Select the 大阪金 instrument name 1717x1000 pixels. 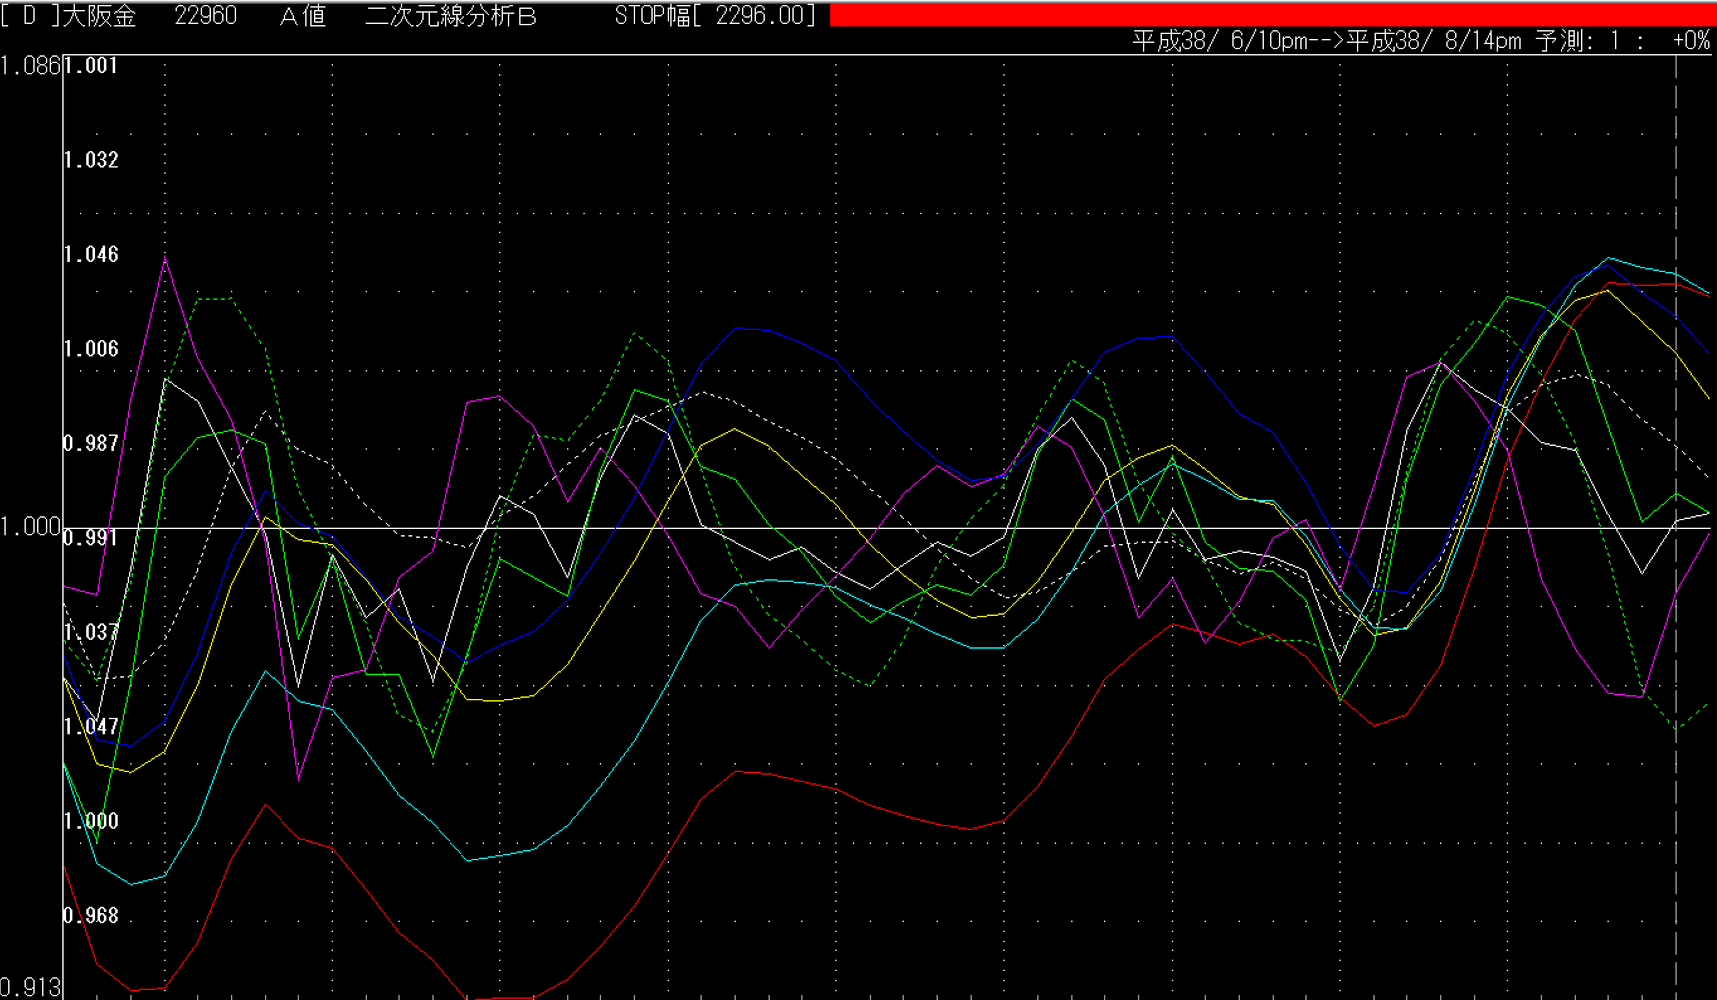pos(100,15)
